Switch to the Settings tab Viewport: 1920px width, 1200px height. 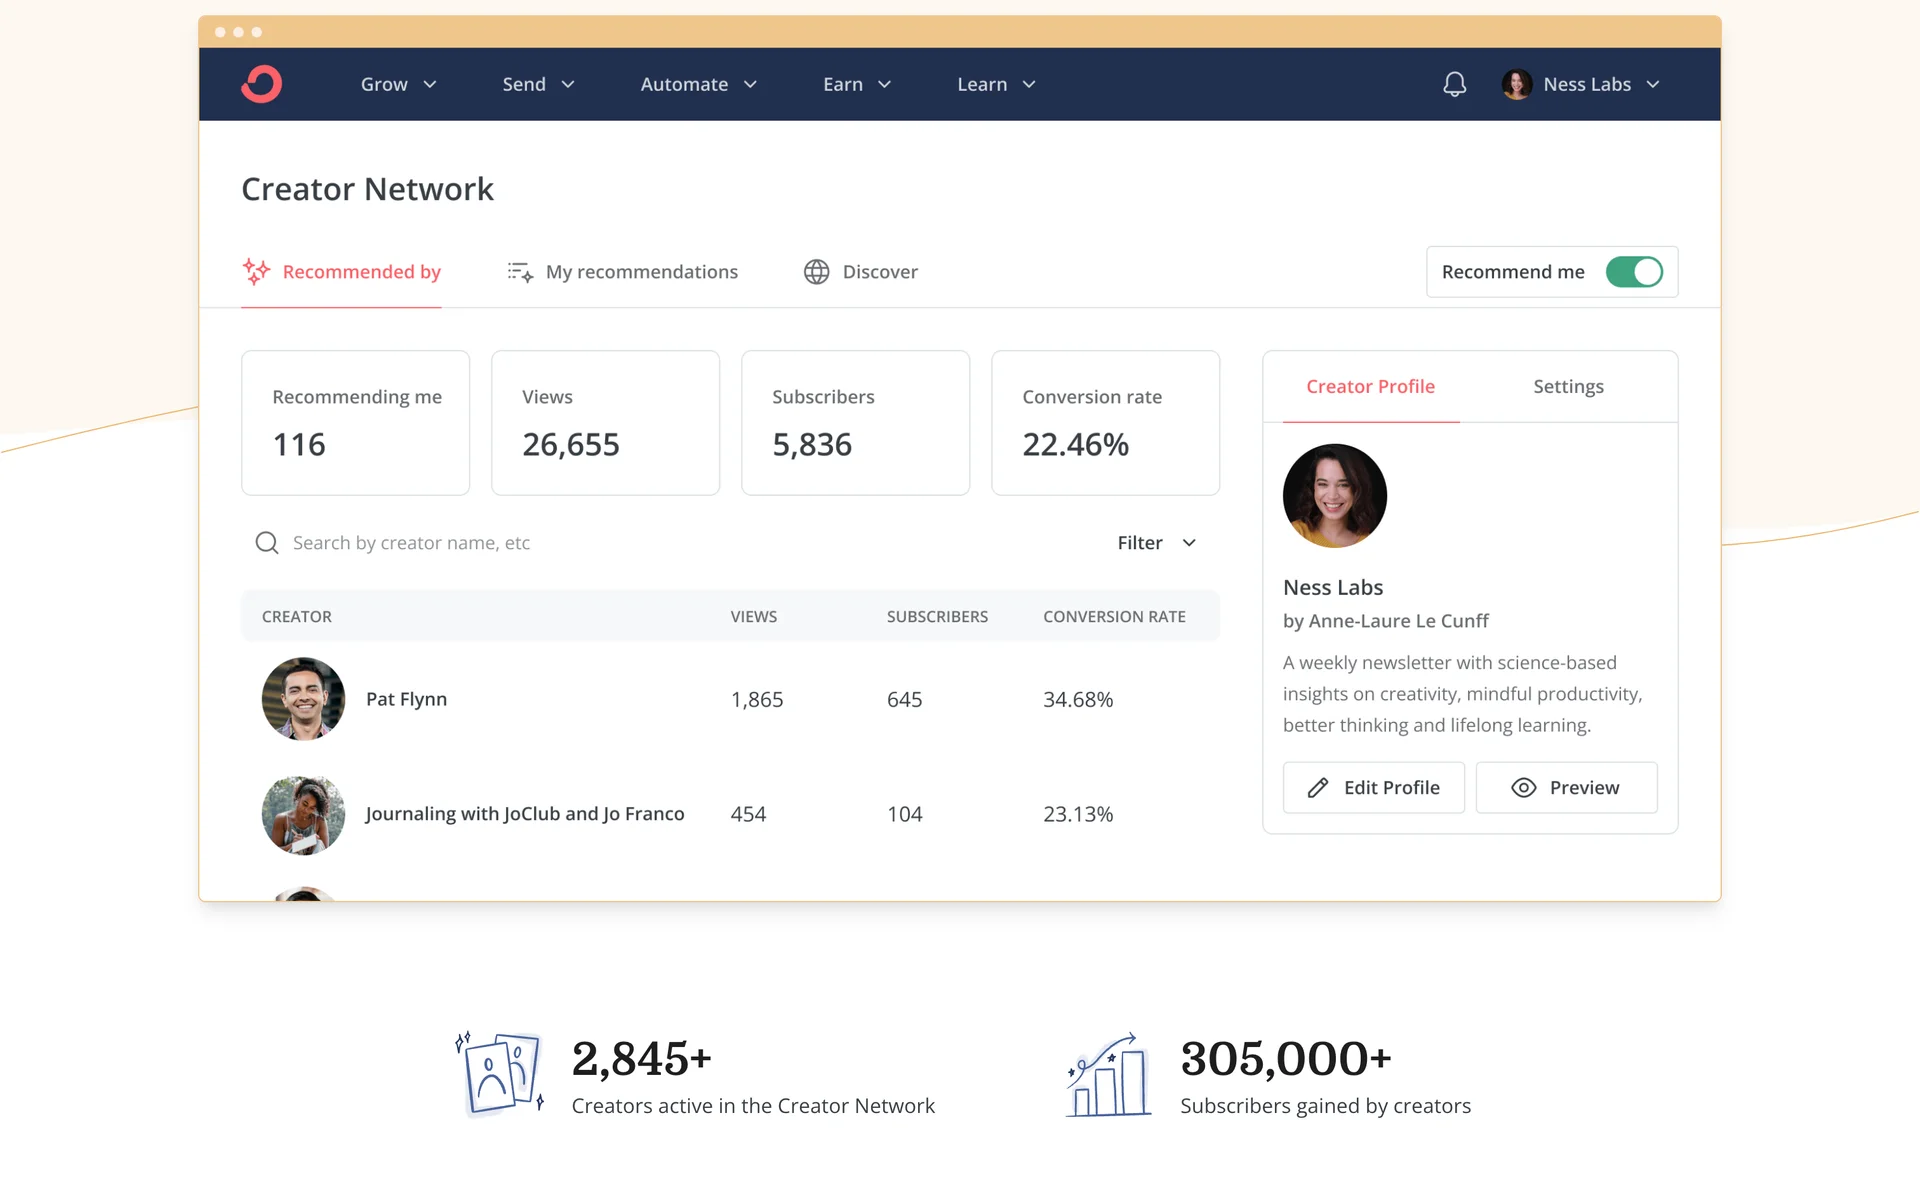pos(1567,387)
